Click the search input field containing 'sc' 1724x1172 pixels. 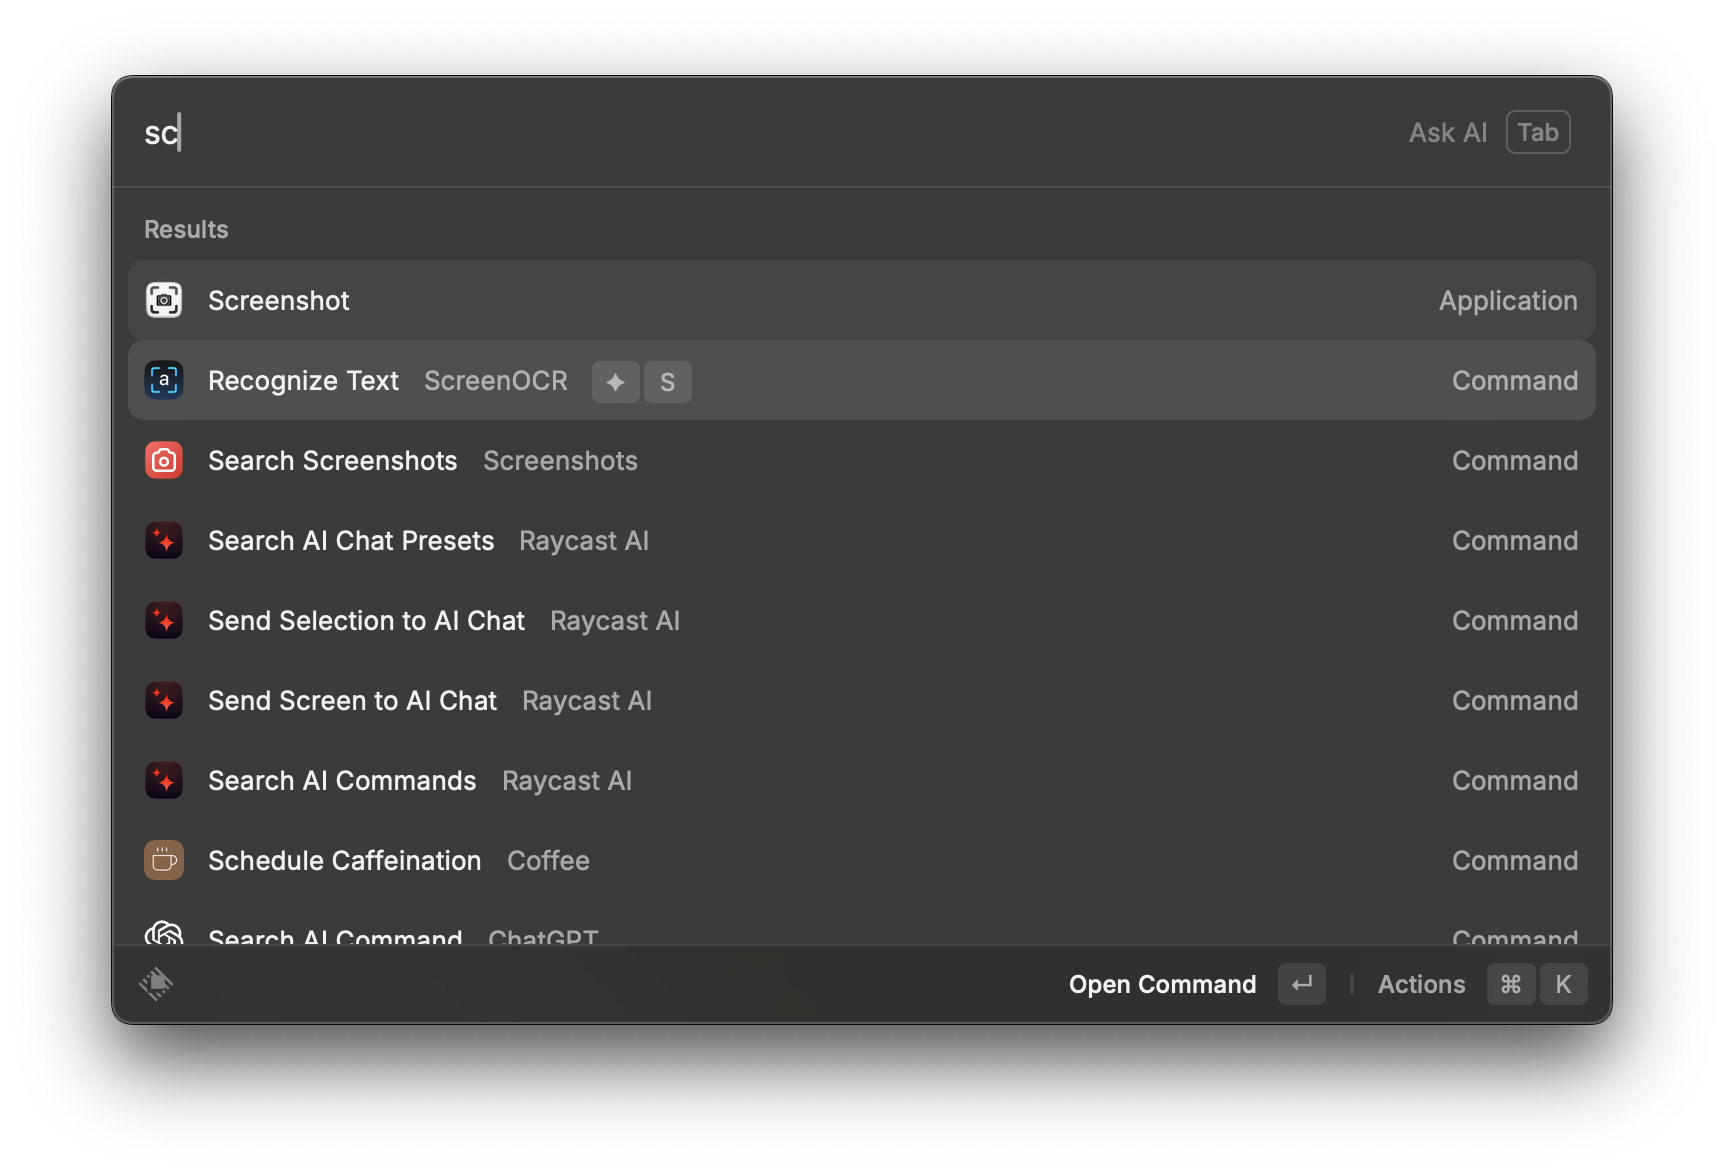tap(760, 132)
